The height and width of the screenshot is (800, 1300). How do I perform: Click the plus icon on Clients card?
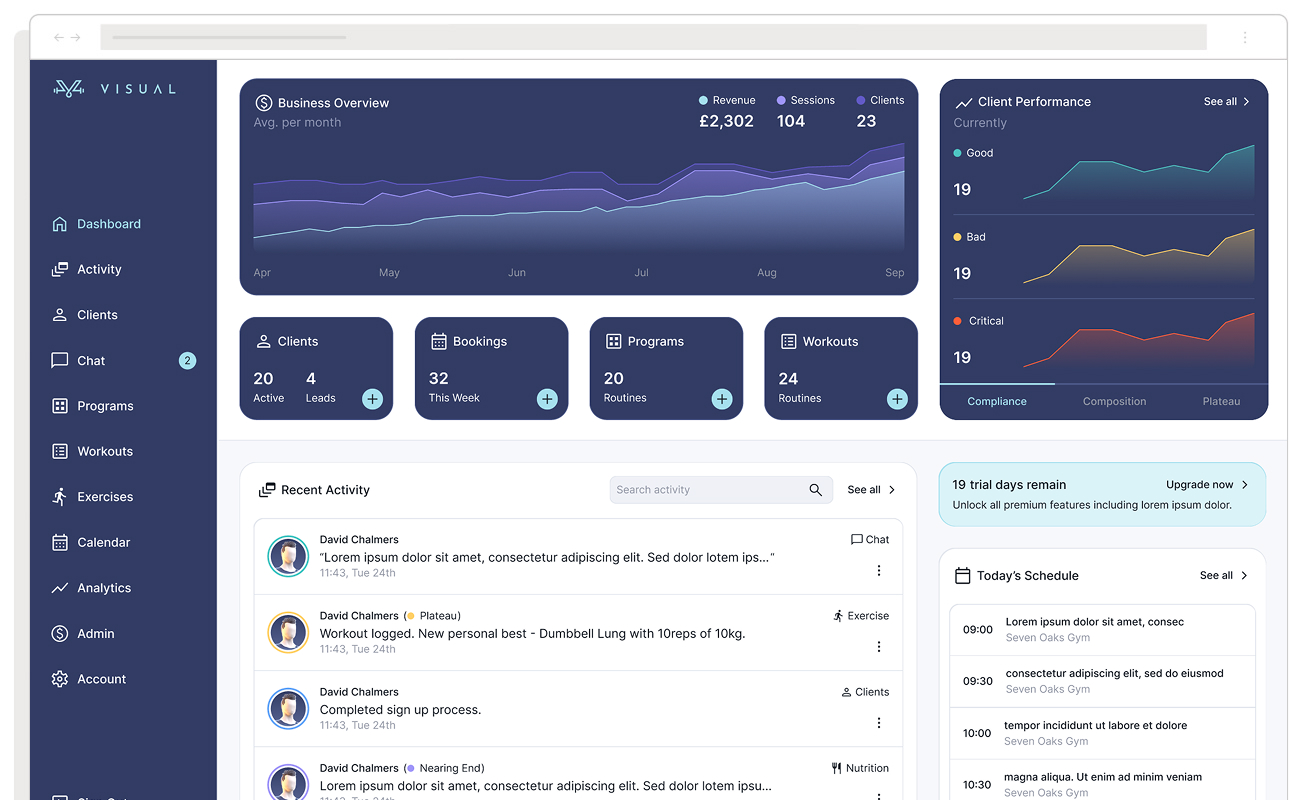pyautogui.click(x=372, y=399)
